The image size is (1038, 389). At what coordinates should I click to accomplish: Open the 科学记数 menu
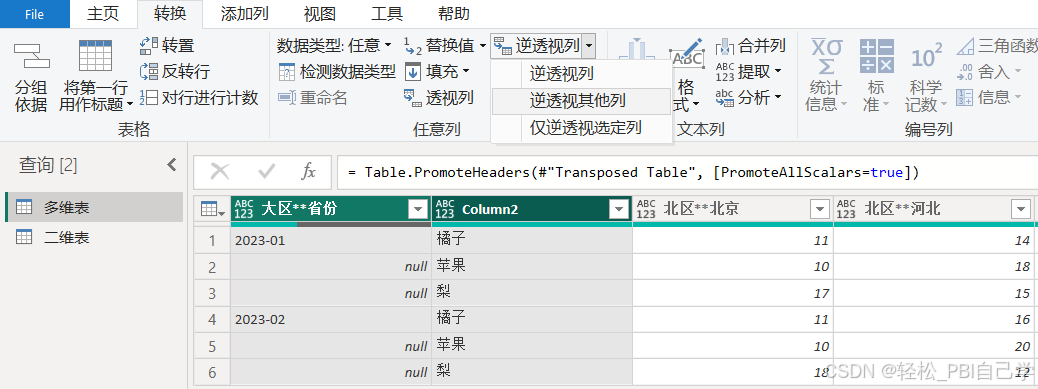926,75
